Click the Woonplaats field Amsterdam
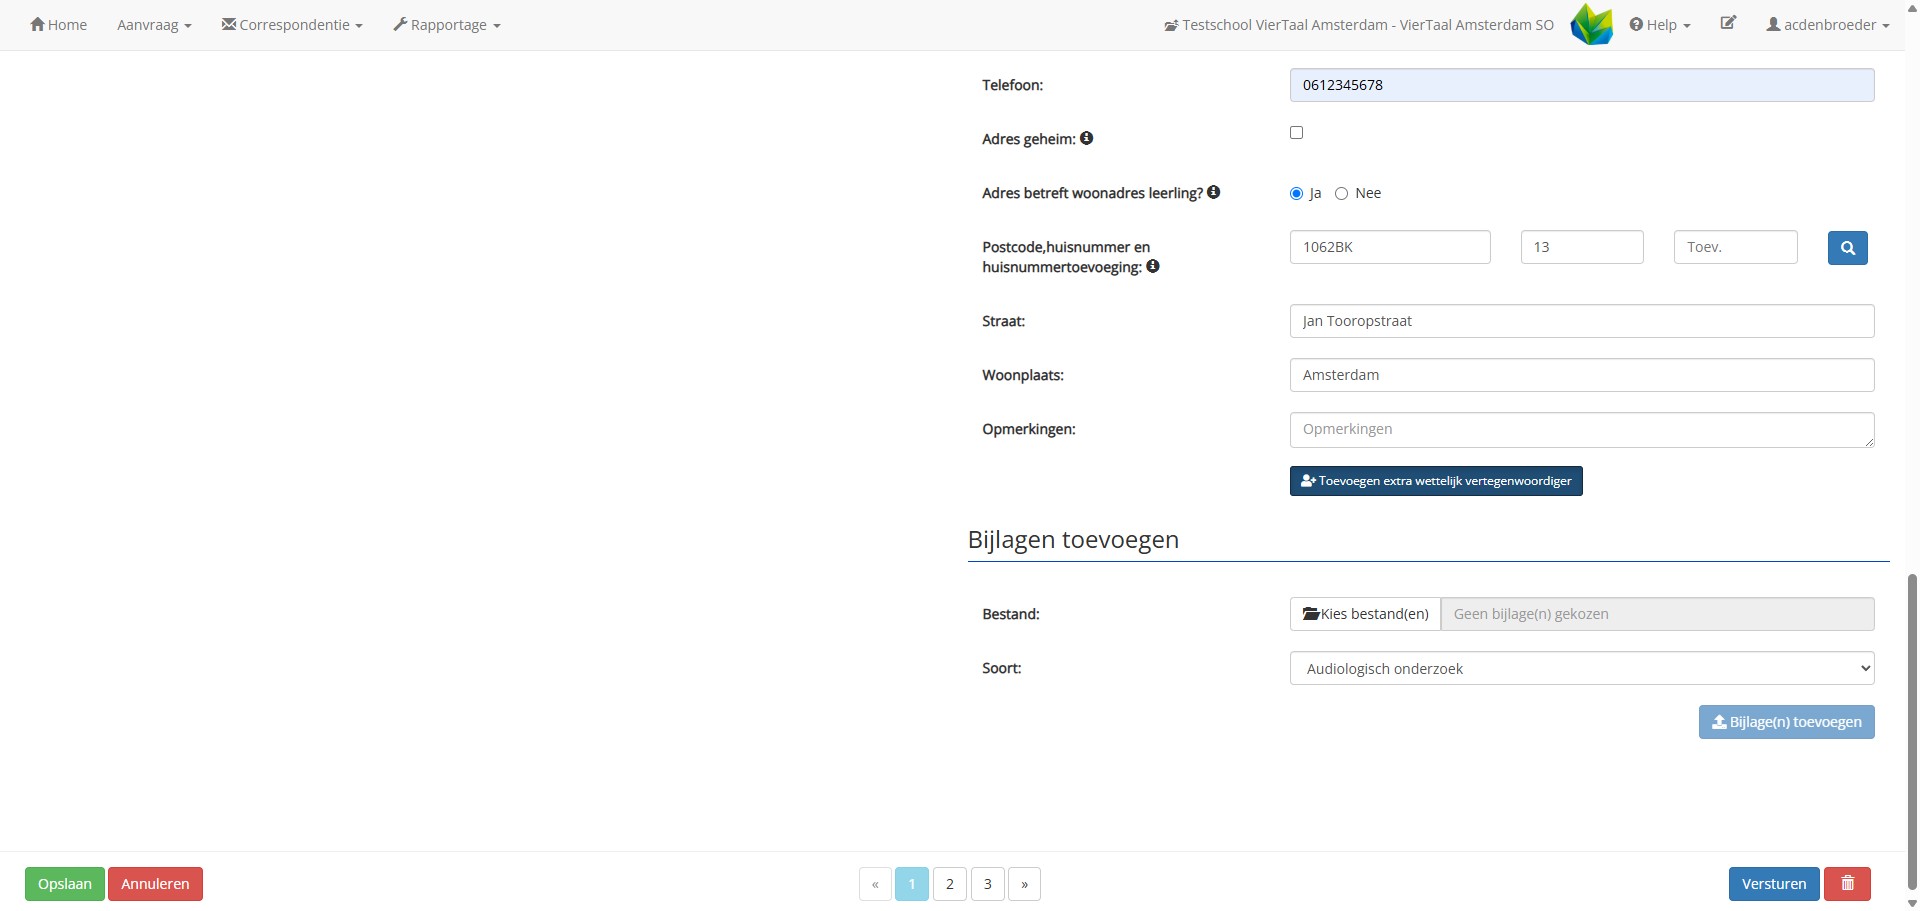 (1582, 375)
